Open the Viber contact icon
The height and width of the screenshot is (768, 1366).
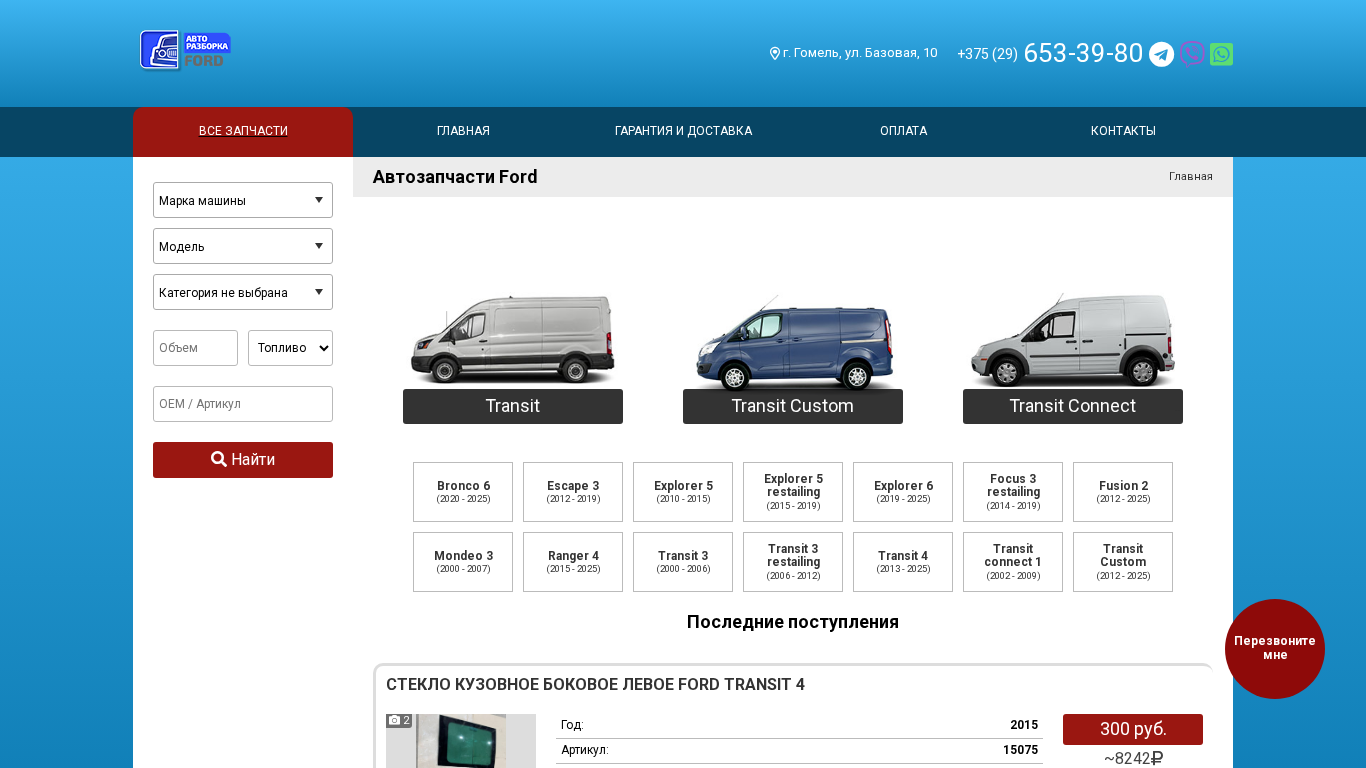click(x=1192, y=54)
